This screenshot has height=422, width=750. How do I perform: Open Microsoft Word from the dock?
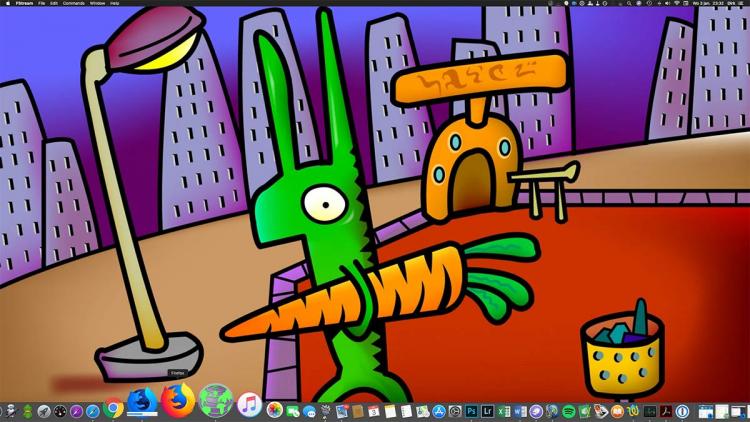(x=519, y=411)
